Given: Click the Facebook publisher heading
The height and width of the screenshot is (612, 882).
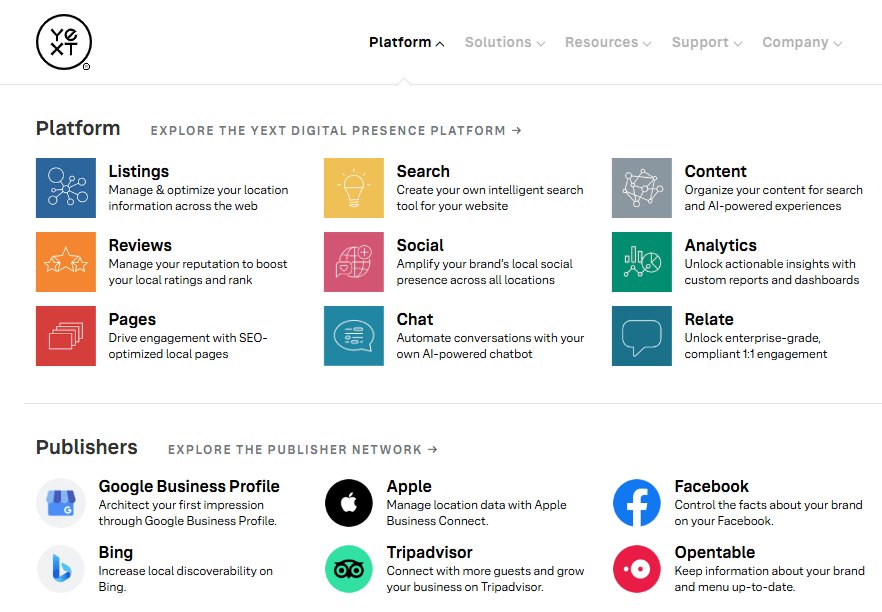Looking at the screenshot, I should click(712, 486).
